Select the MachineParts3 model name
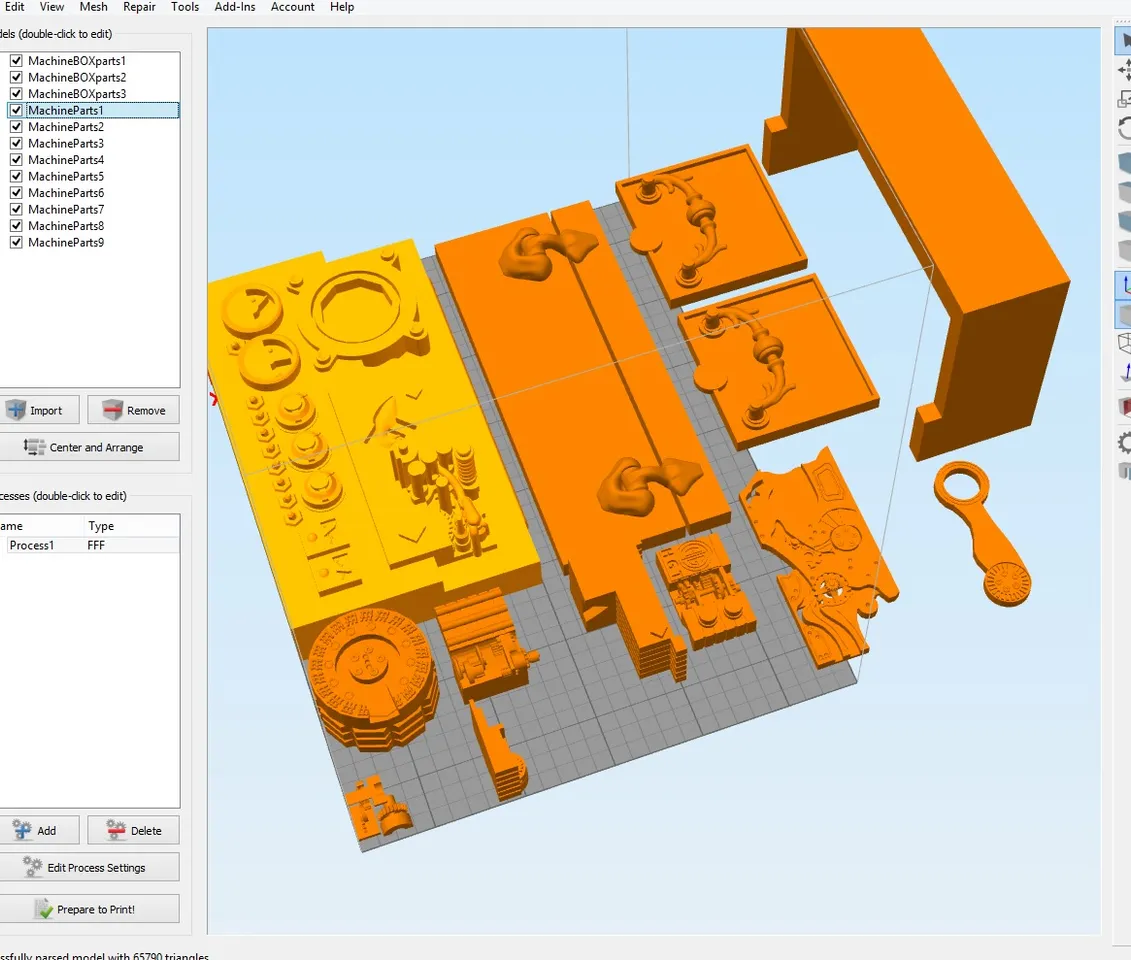Image resolution: width=1131 pixels, height=960 pixels. (x=66, y=144)
